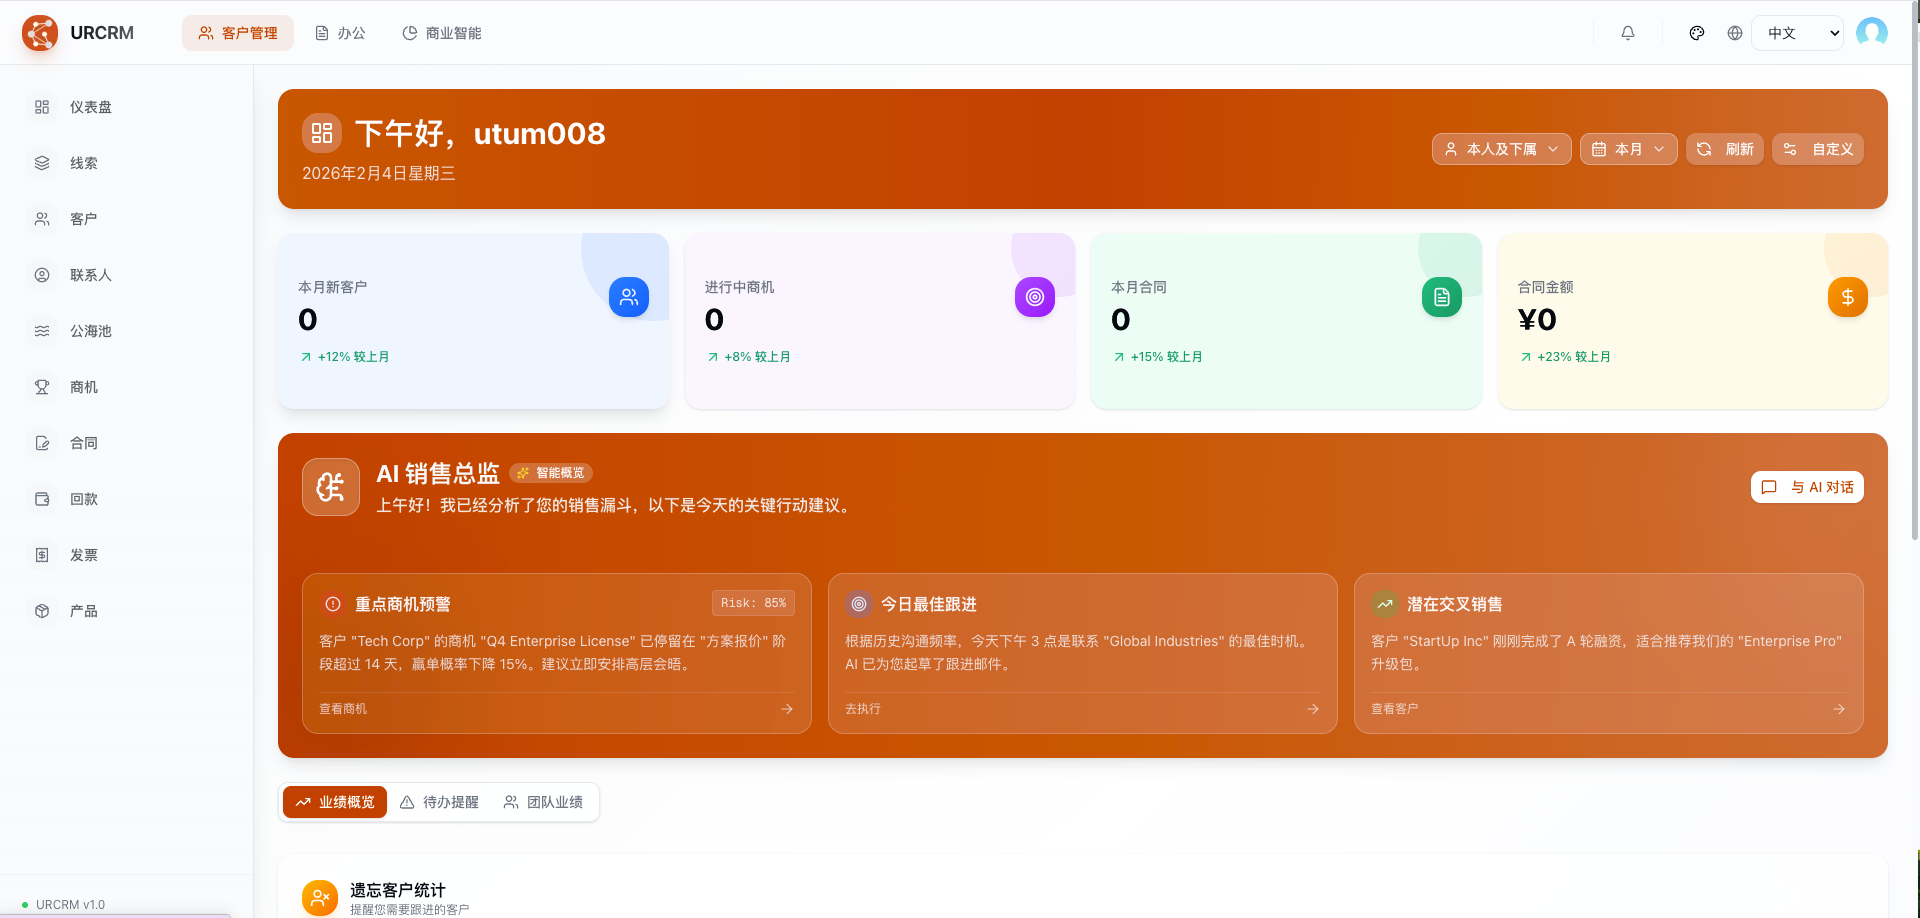The height and width of the screenshot is (918, 1920).
Task: Open the 商机 (Opportunities) section
Action: tap(84, 386)
